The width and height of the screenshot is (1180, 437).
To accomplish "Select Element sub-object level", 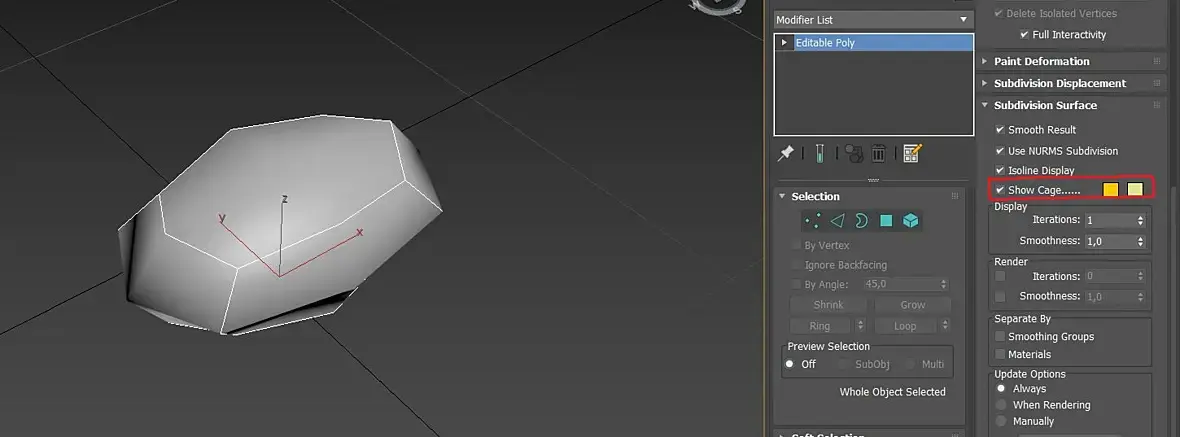I will pos(911,220).
